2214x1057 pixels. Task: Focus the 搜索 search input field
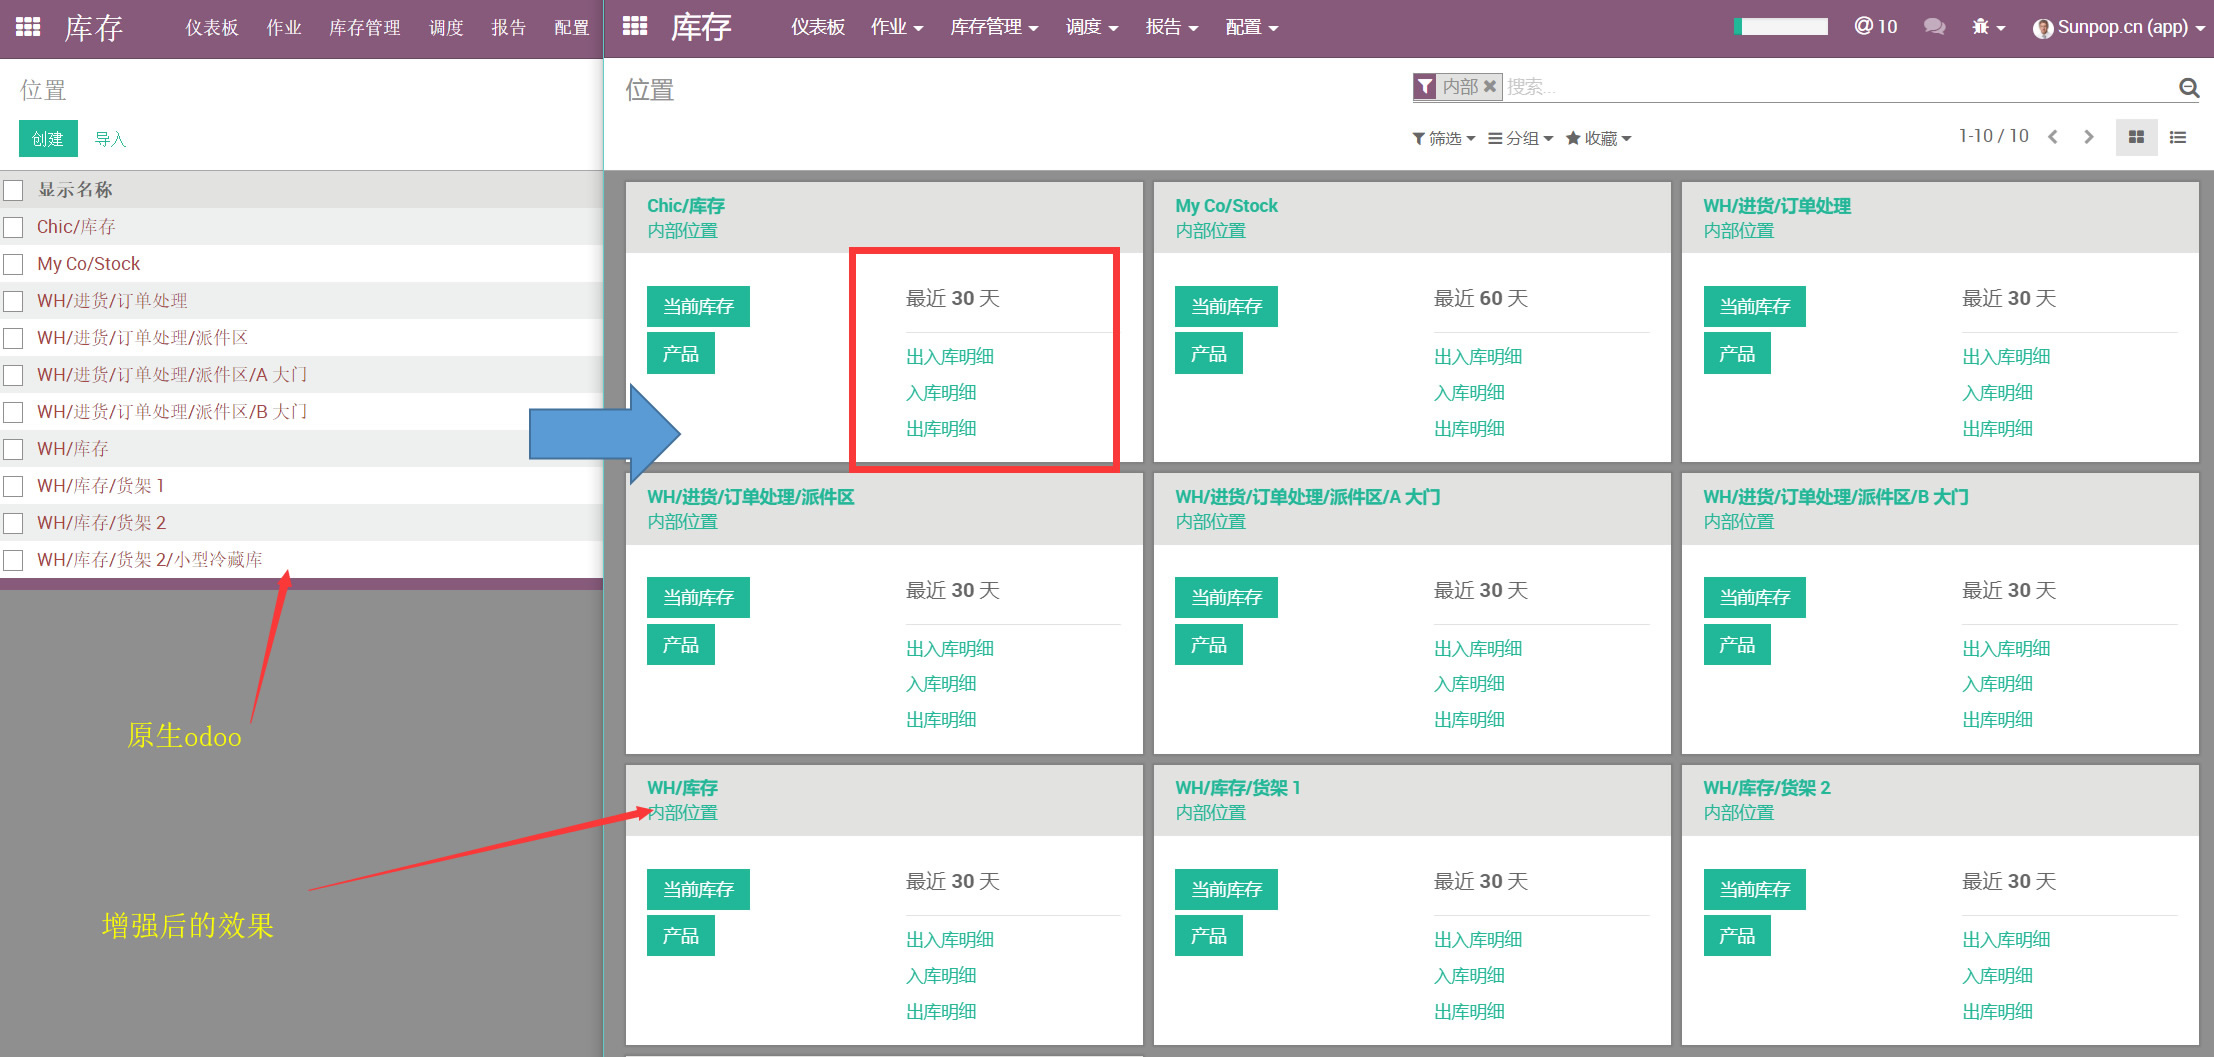point(1838,87)
